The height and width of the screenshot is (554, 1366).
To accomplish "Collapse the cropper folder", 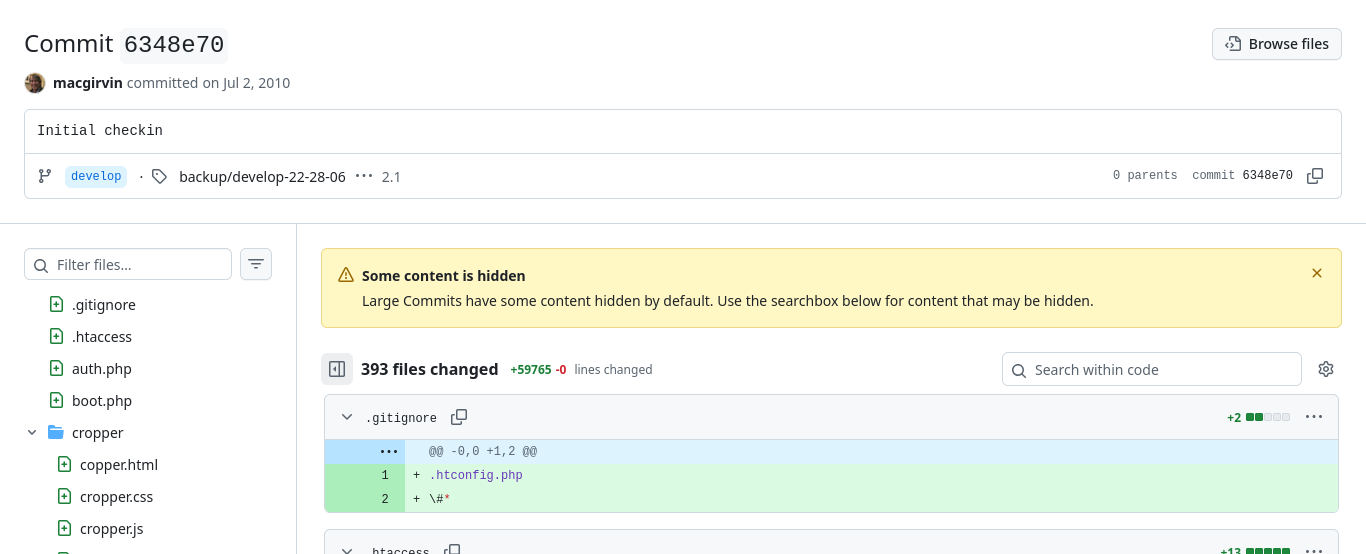I will coord(32,433).
